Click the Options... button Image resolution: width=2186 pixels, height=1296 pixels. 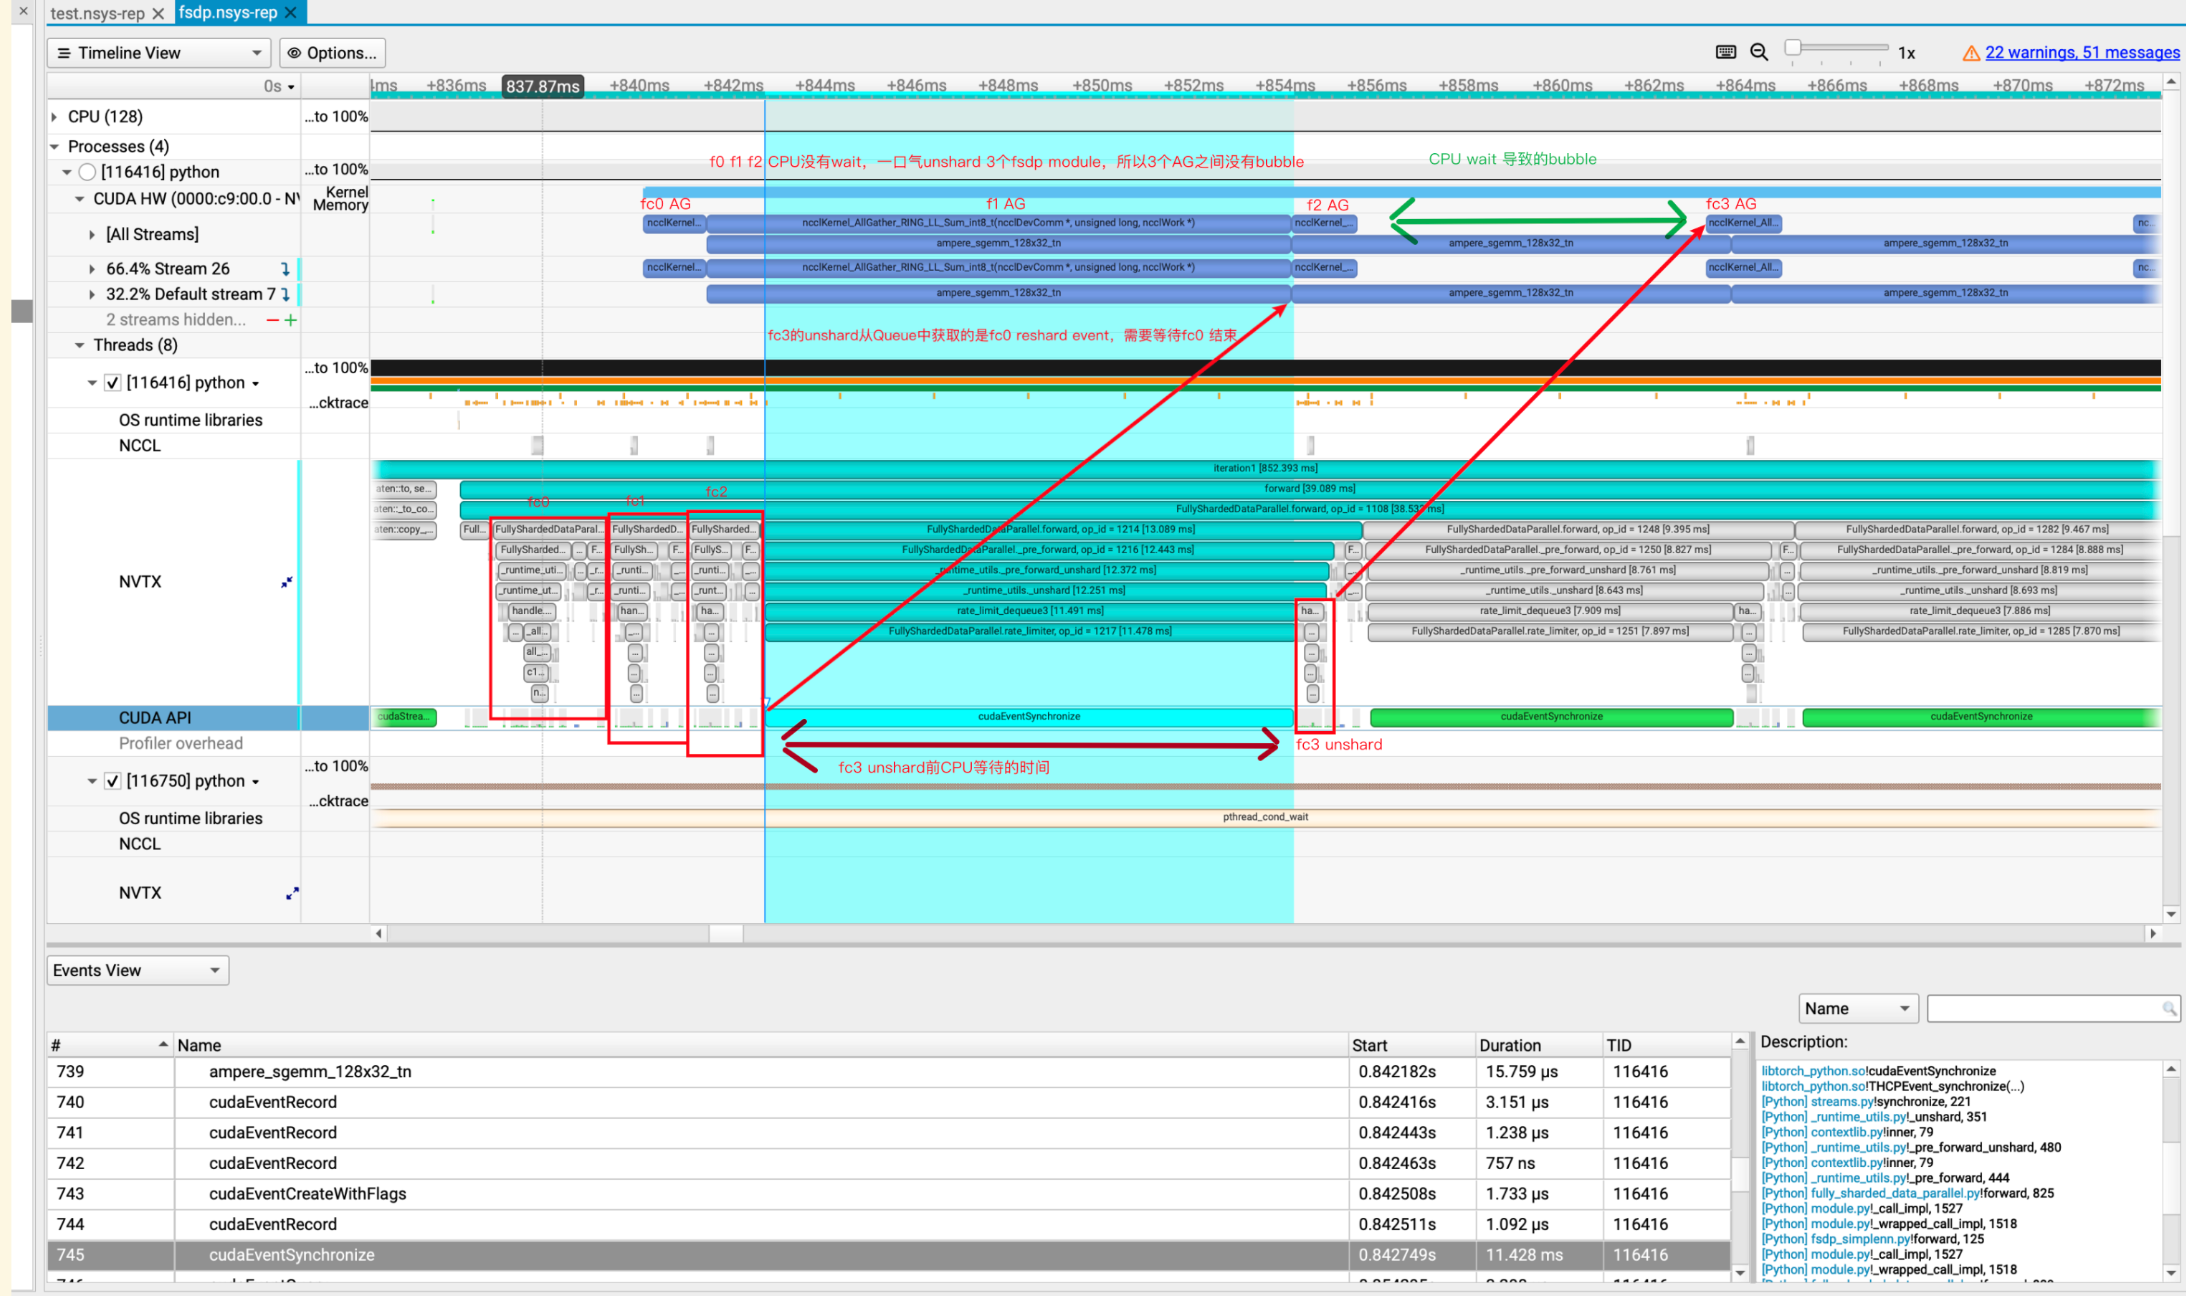(333, 53)
